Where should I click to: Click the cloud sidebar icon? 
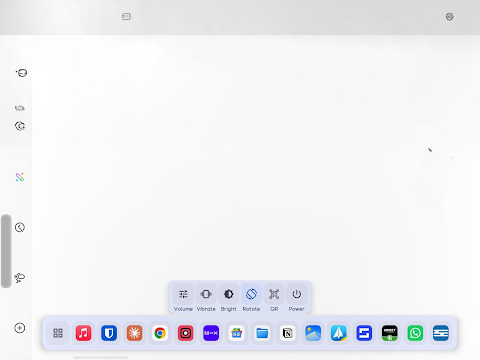[20, 278]
